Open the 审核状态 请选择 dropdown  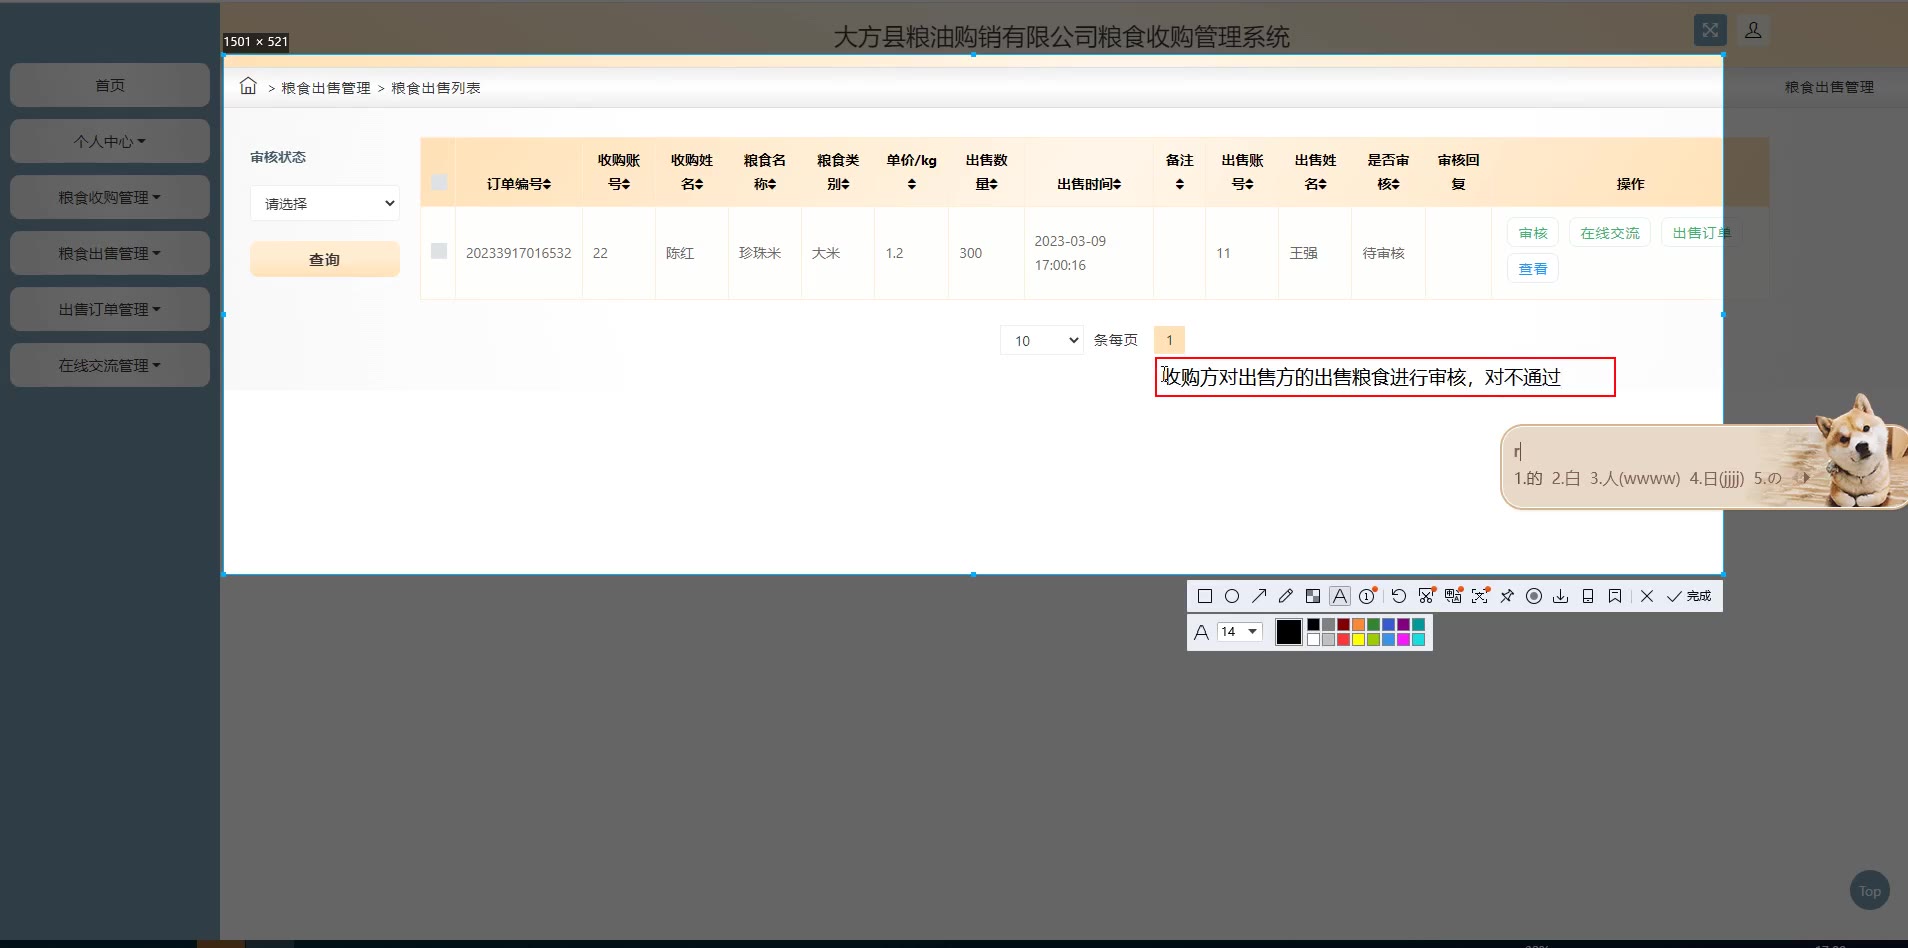(x=325, y=203)
